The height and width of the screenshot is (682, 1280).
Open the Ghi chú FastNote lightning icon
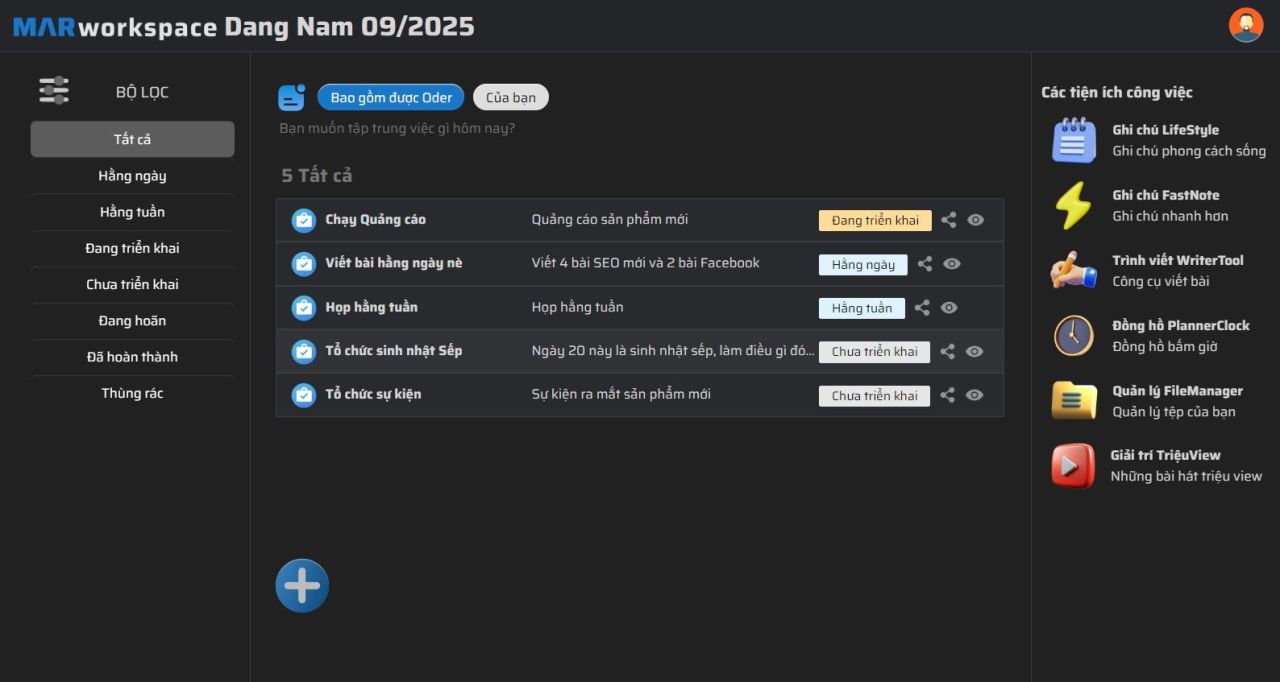coord(1074,205)
